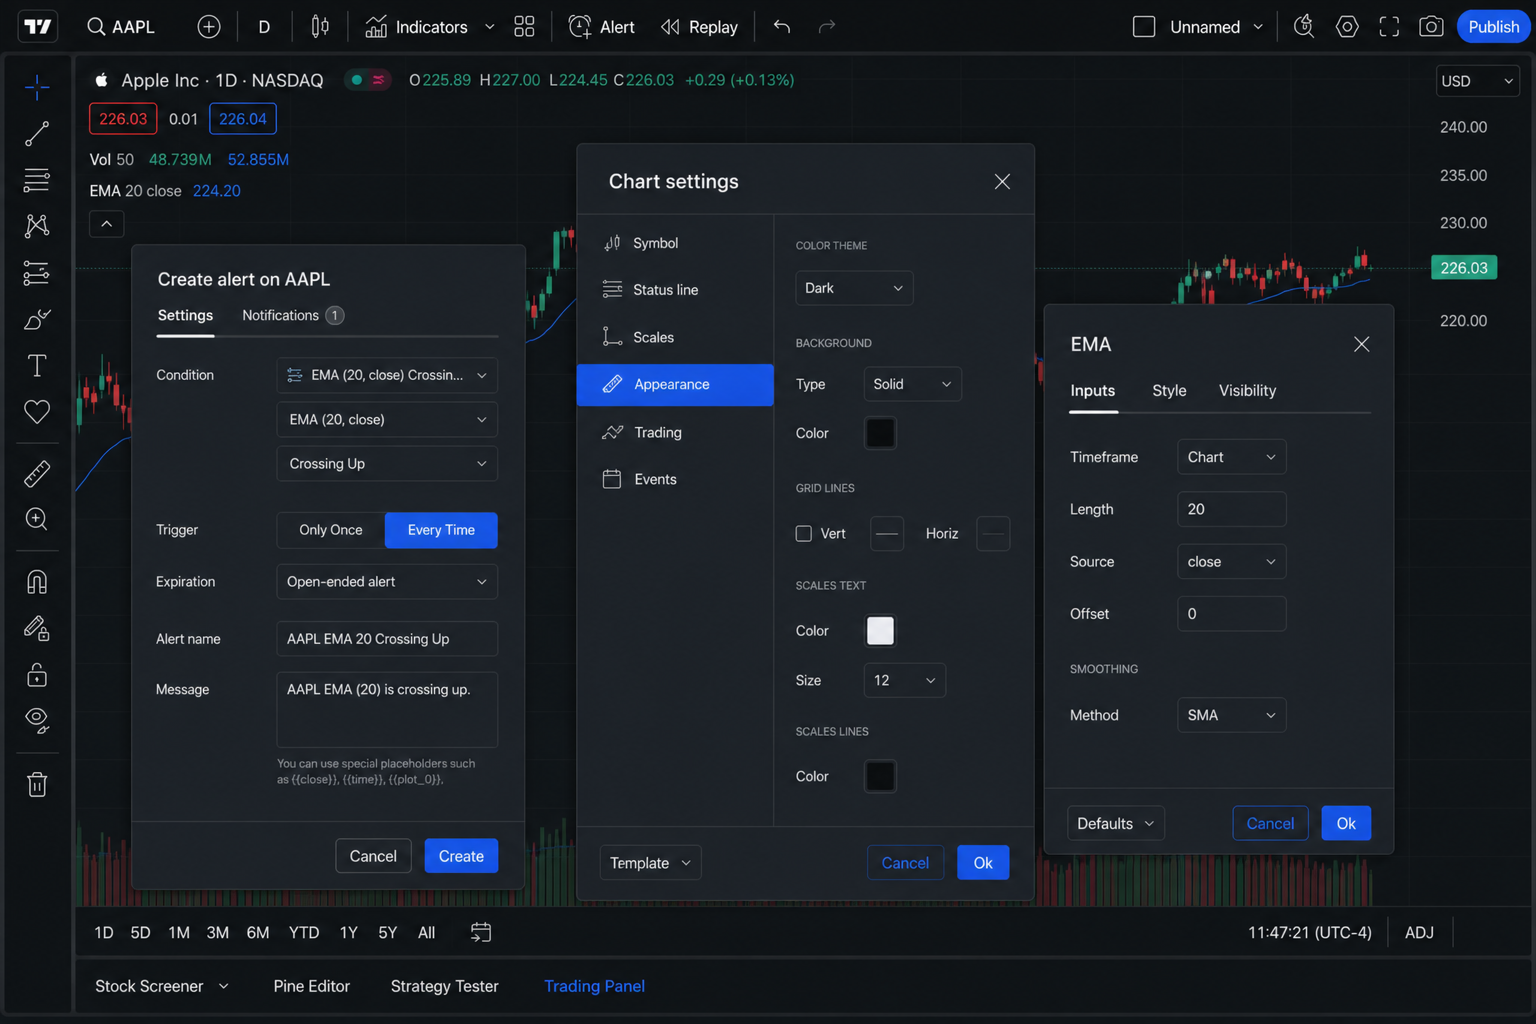Open chart settings gear icon in toolbar

tap(1347, 27)
